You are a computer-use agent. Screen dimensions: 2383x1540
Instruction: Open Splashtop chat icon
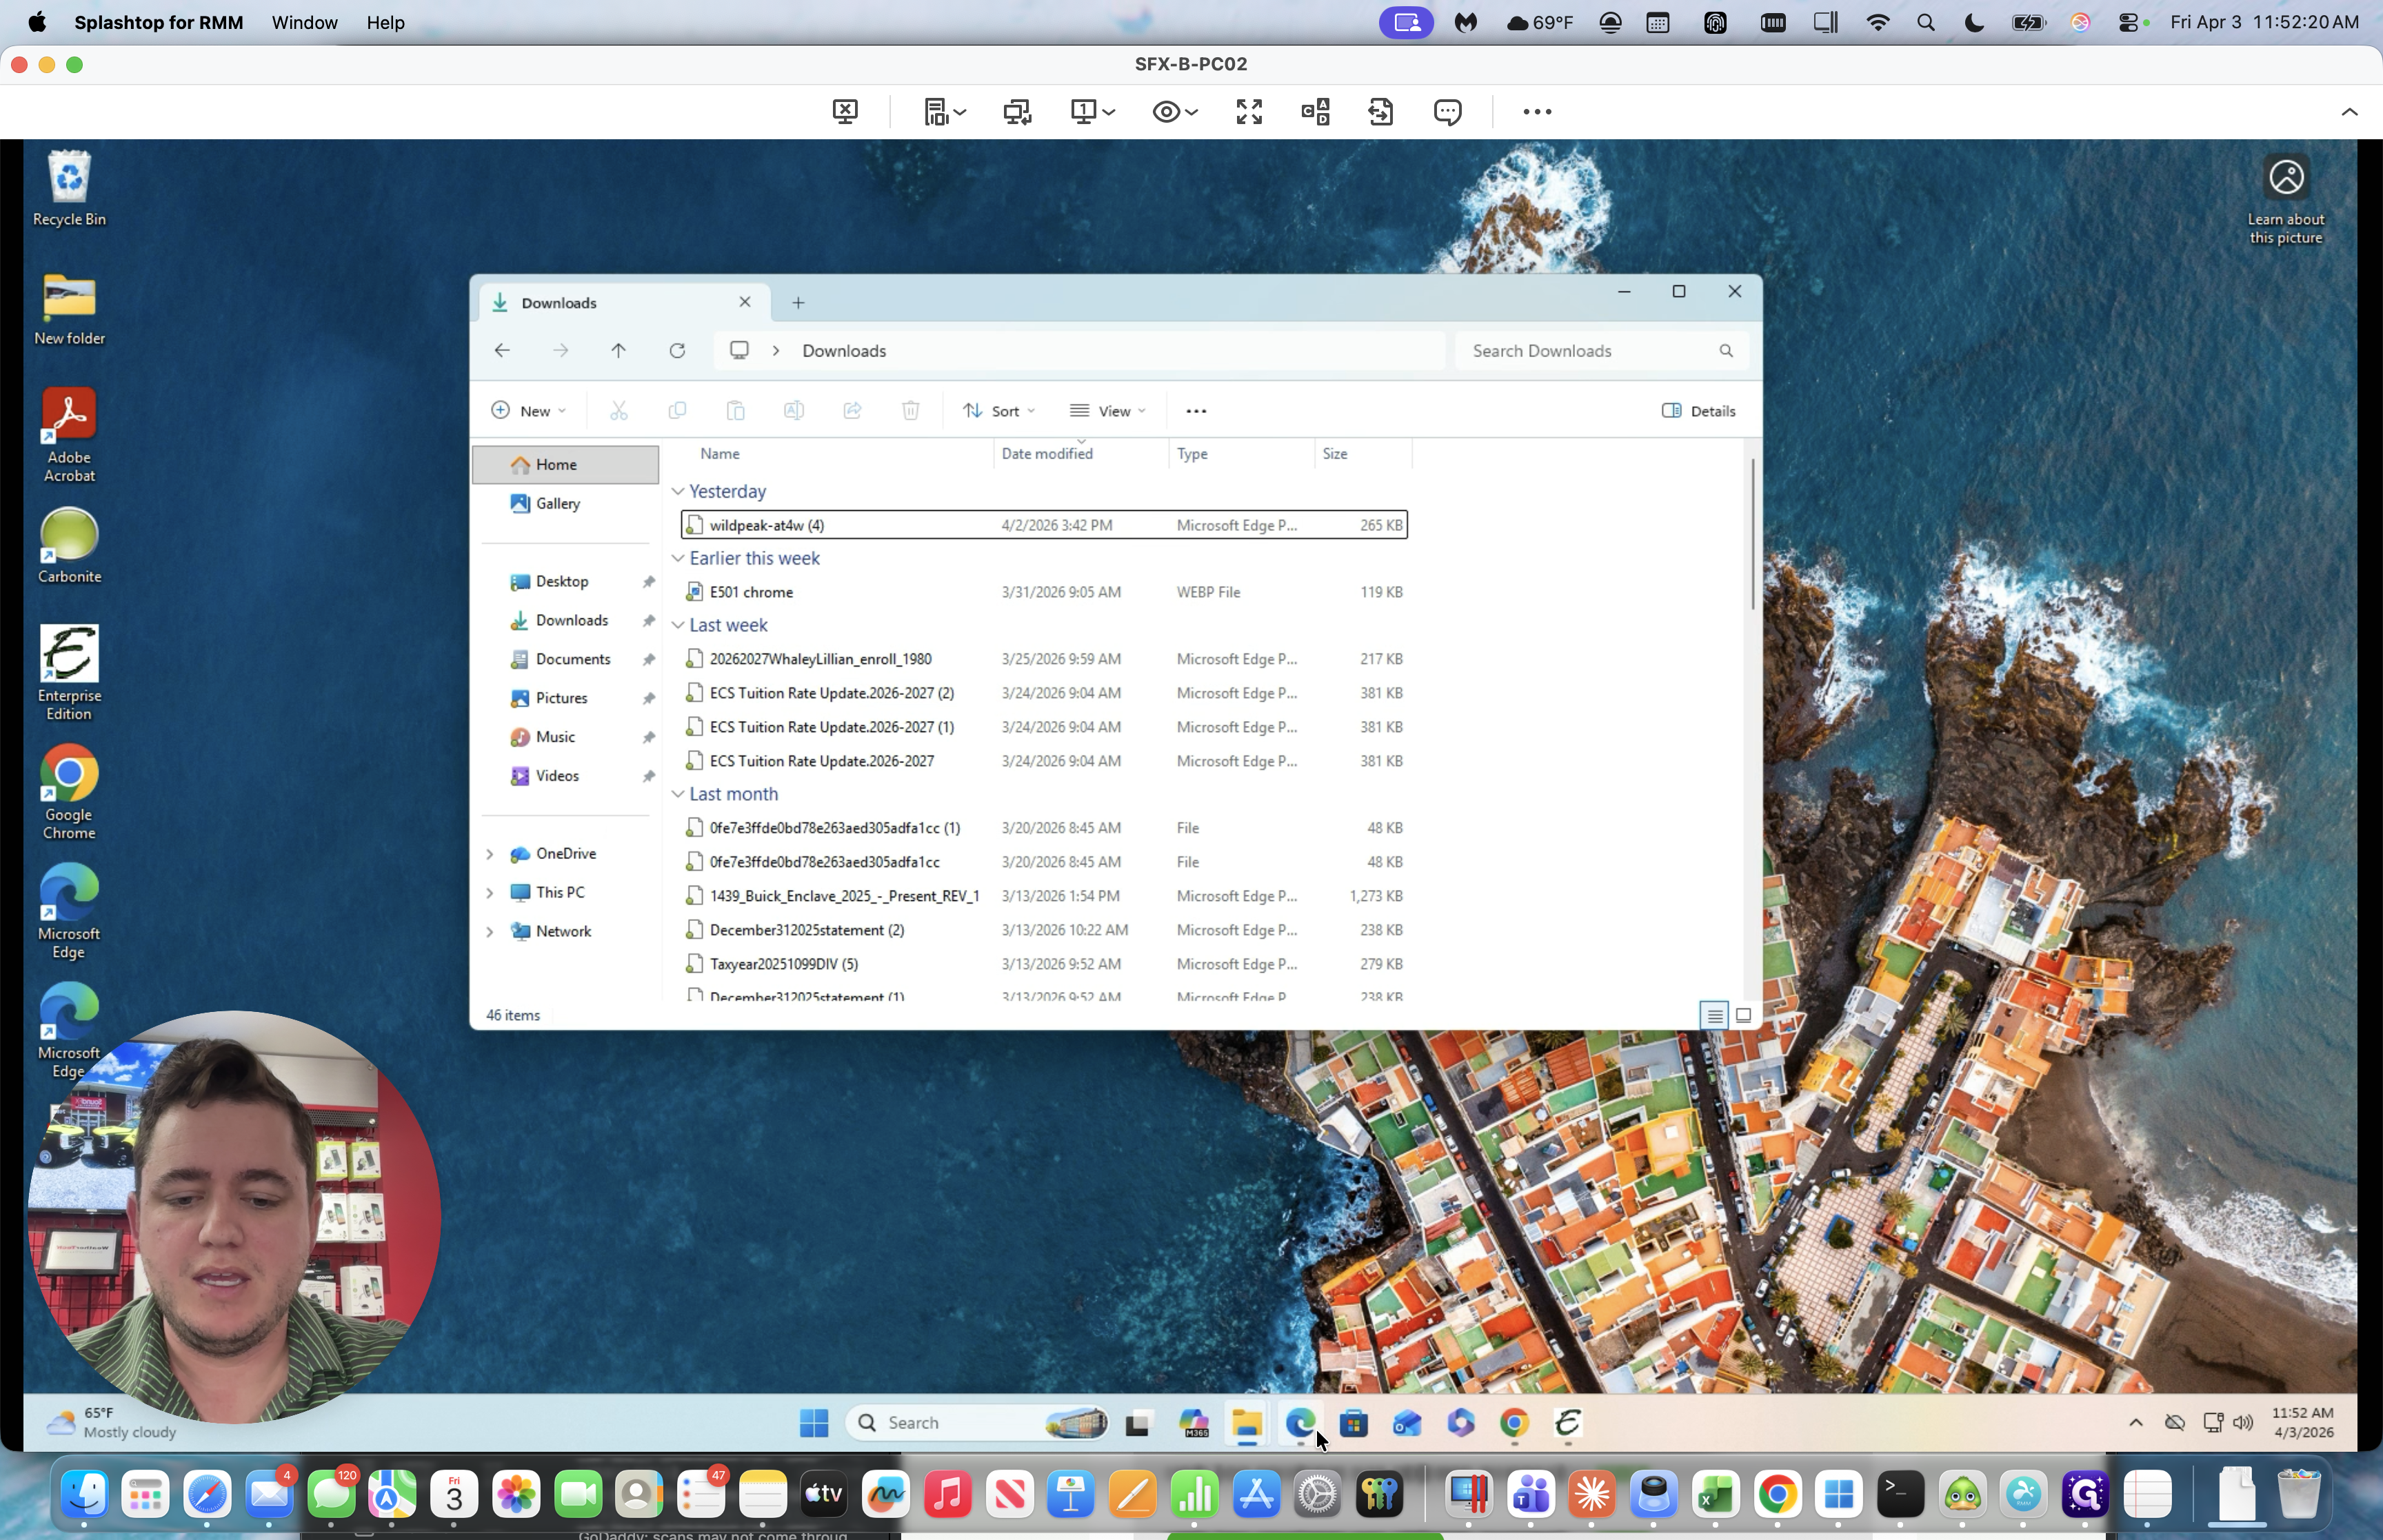point(1447,111)
